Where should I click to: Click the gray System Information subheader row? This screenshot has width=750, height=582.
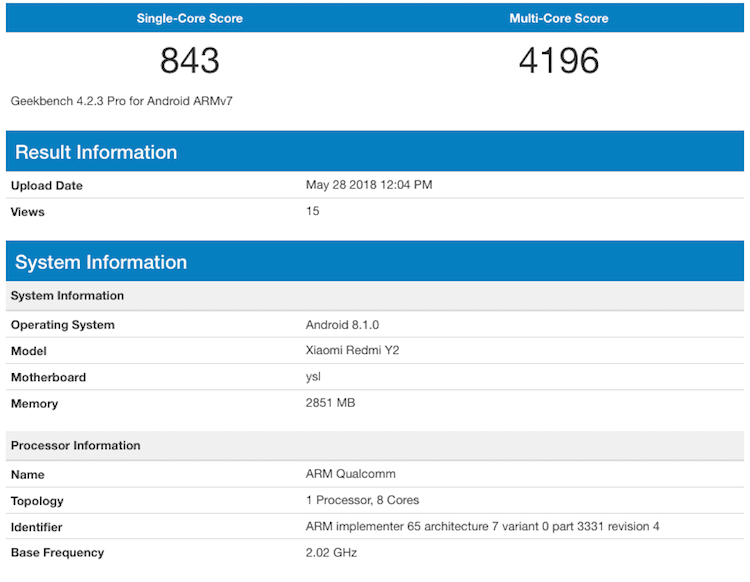(x=375, y=296)
